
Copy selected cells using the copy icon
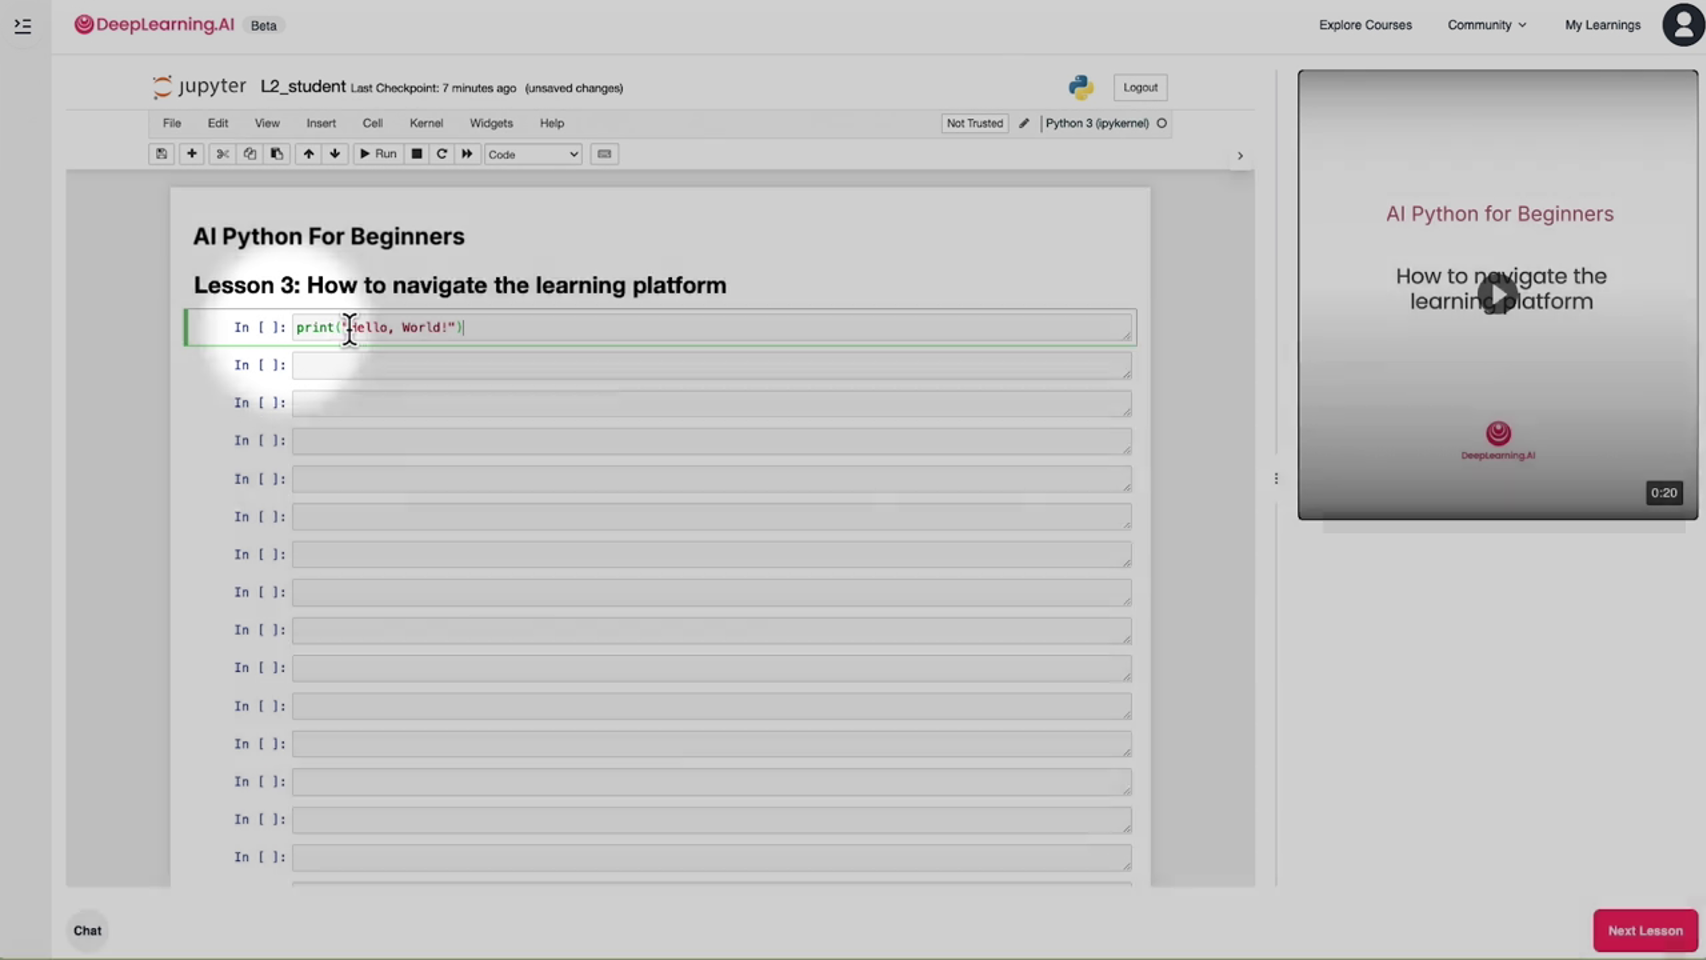click(249, 154)
